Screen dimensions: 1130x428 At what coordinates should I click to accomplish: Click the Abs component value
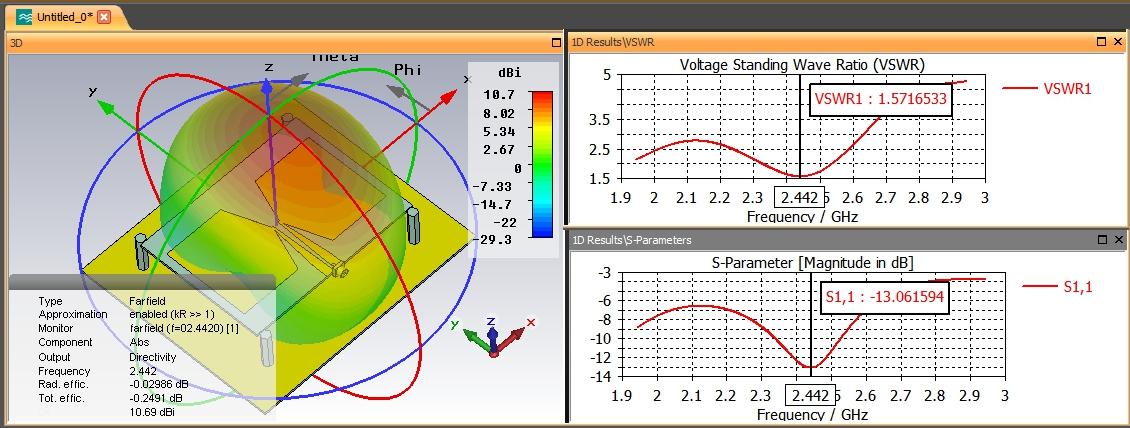[138, 342]
